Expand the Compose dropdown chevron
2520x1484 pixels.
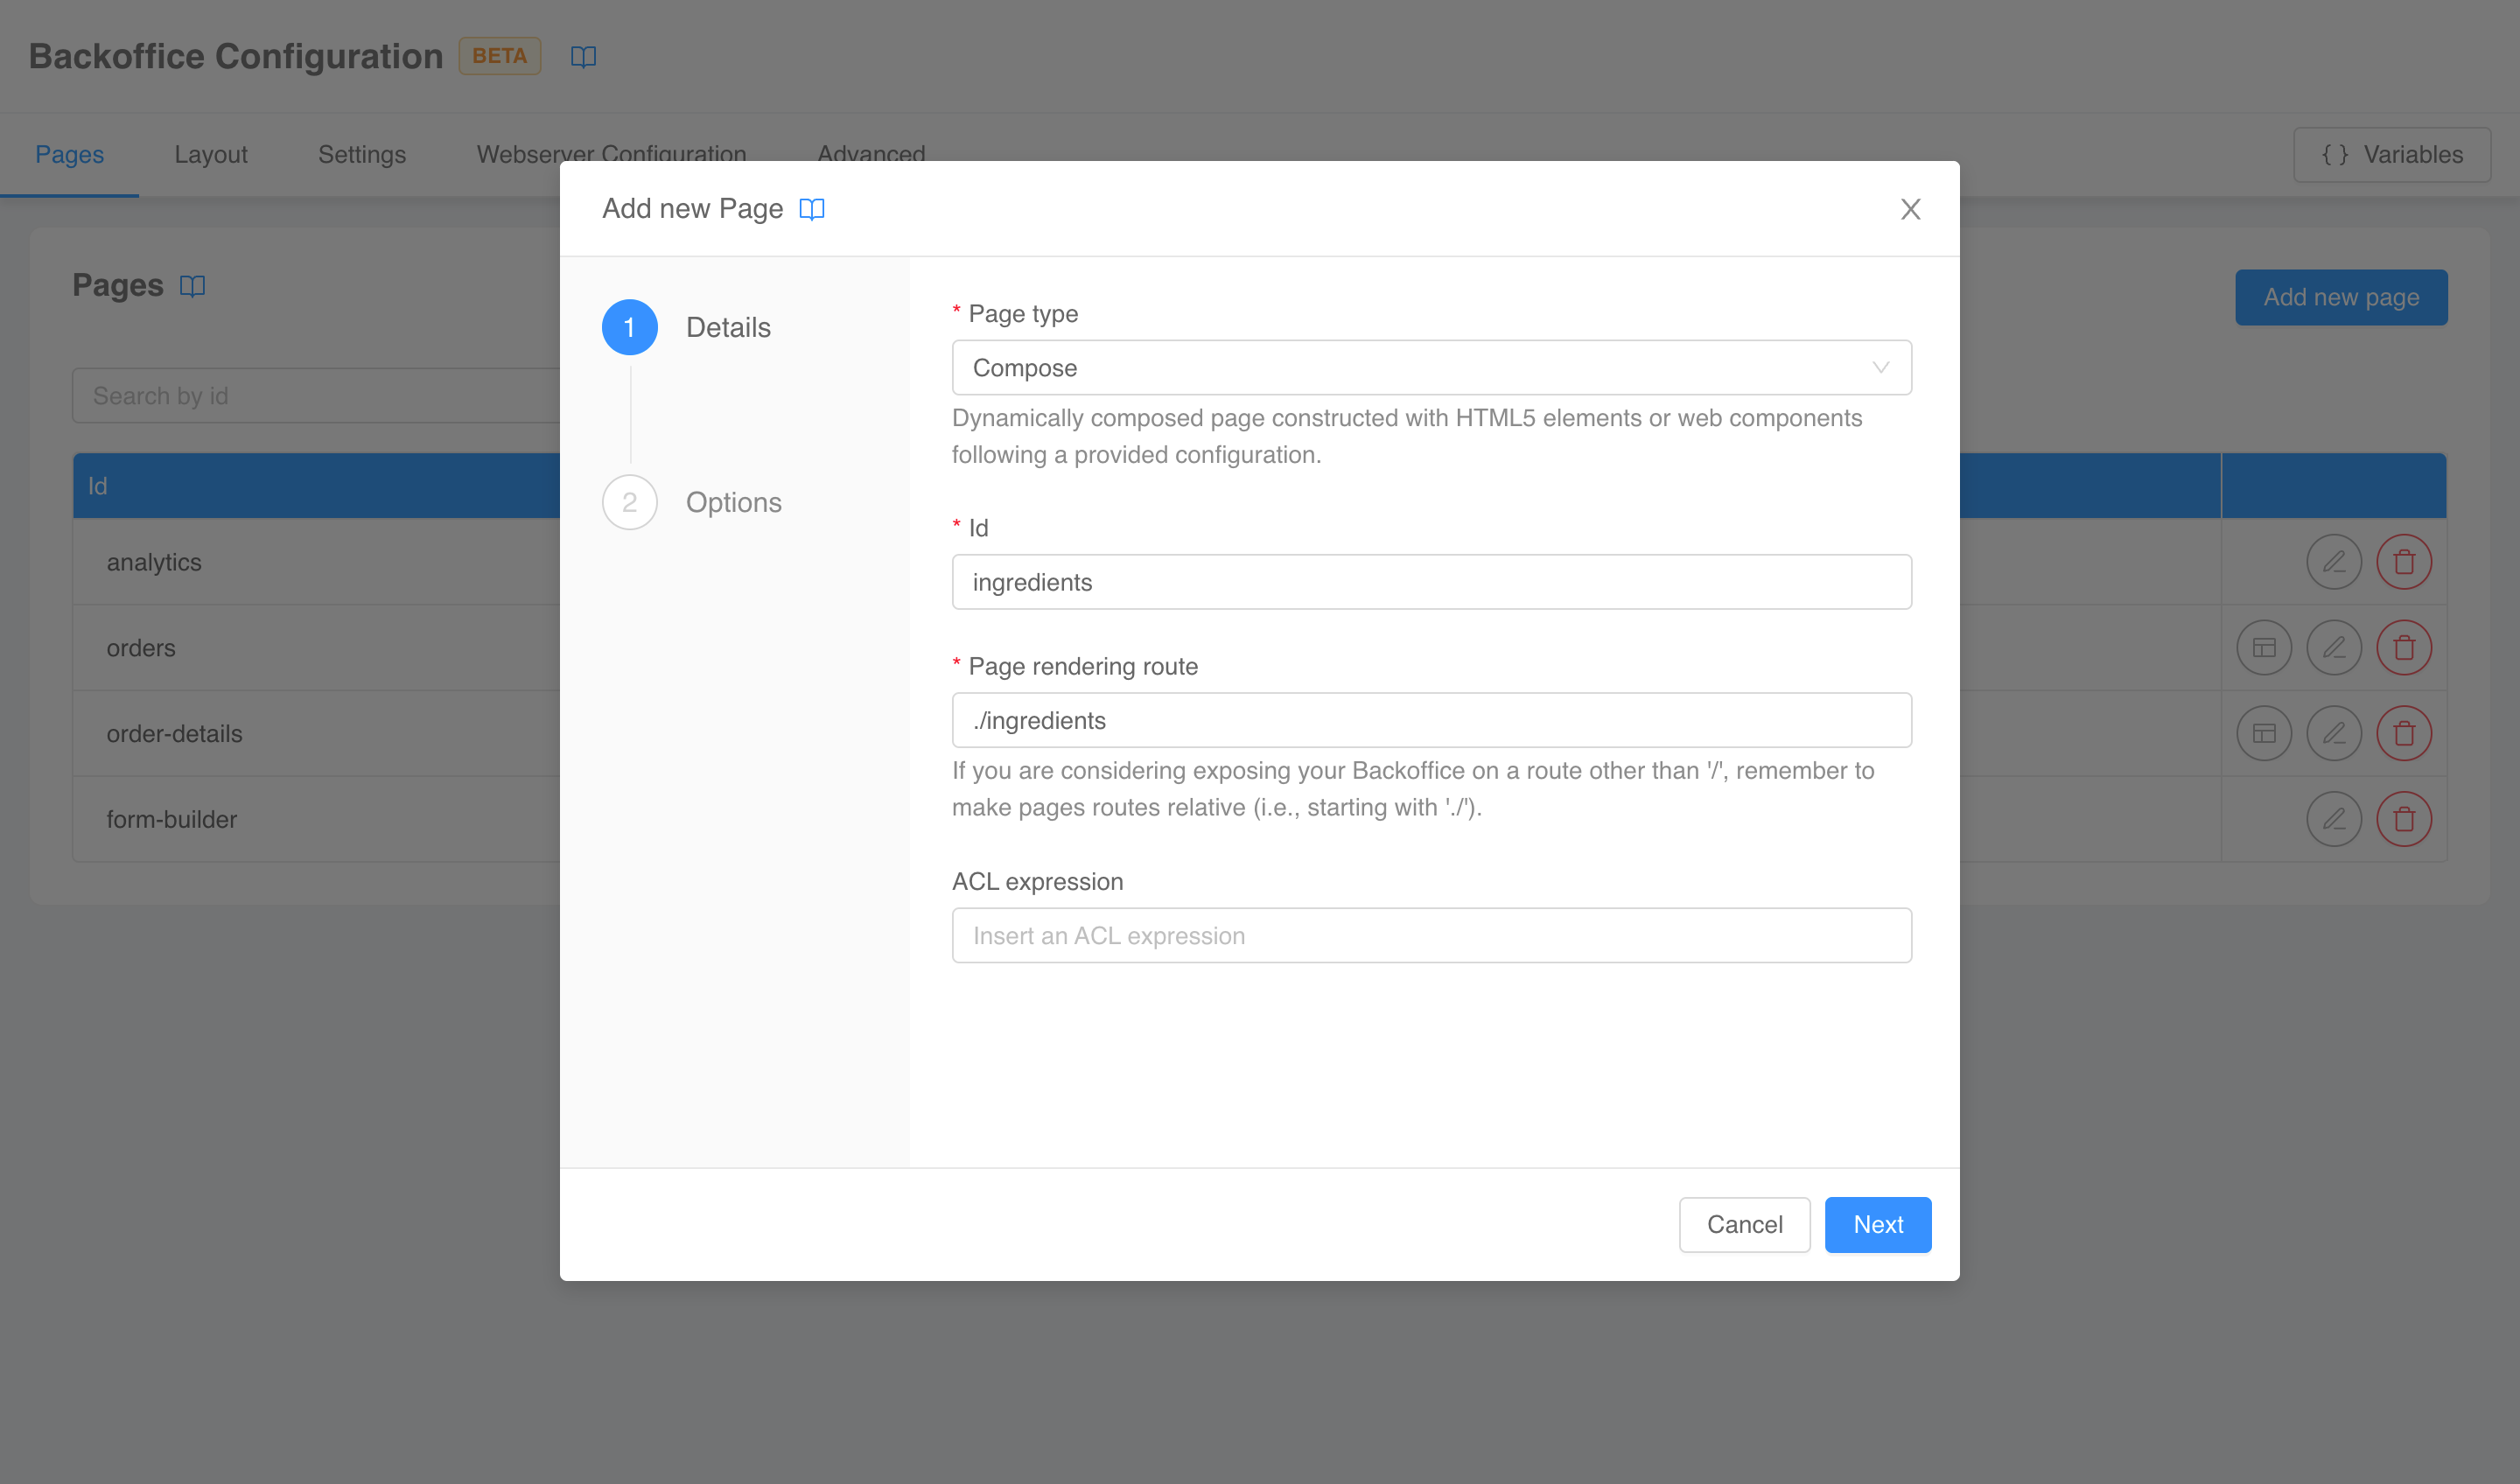coord(1881,367)
